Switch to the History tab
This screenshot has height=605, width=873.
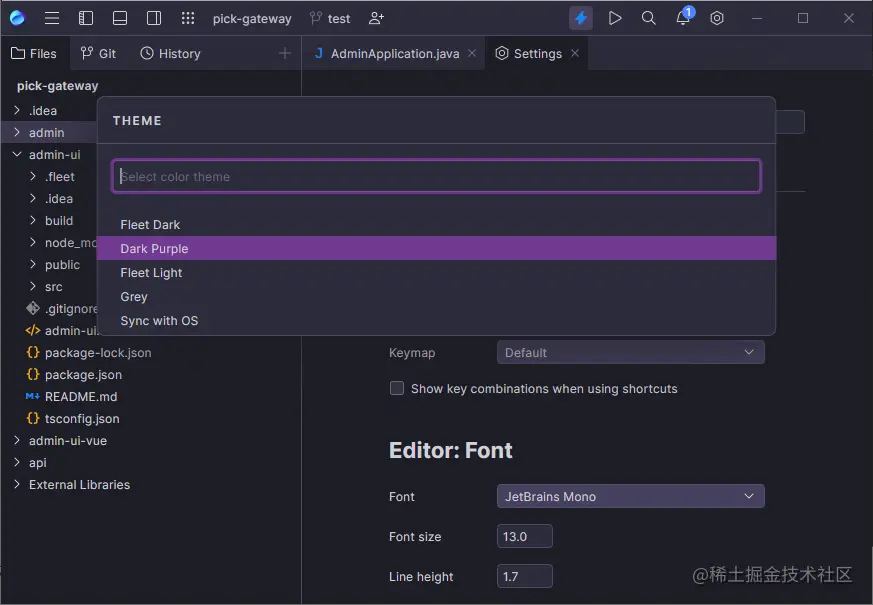170,53
